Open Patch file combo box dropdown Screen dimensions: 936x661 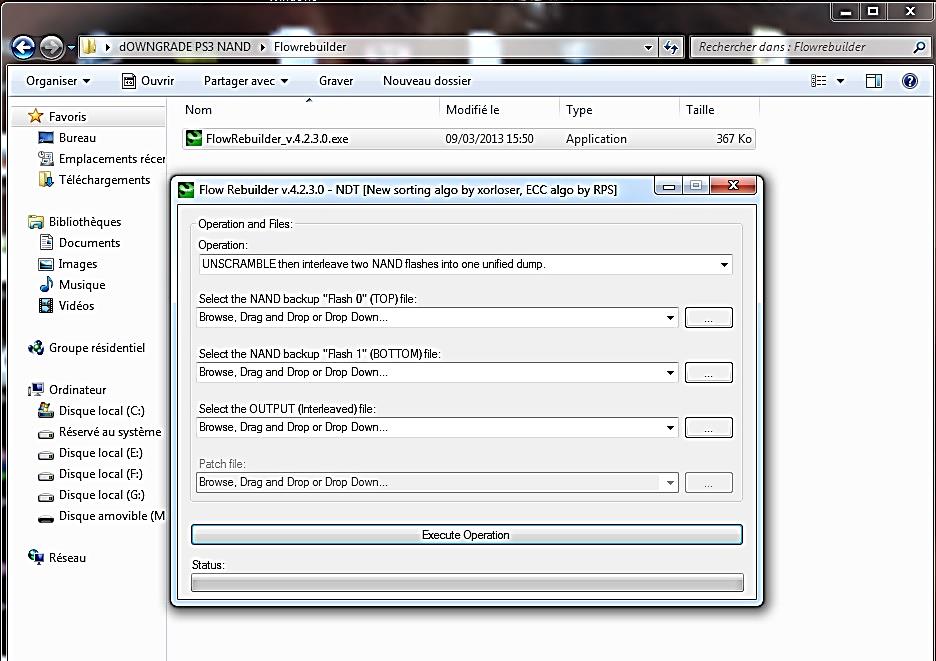click(670, 482)
